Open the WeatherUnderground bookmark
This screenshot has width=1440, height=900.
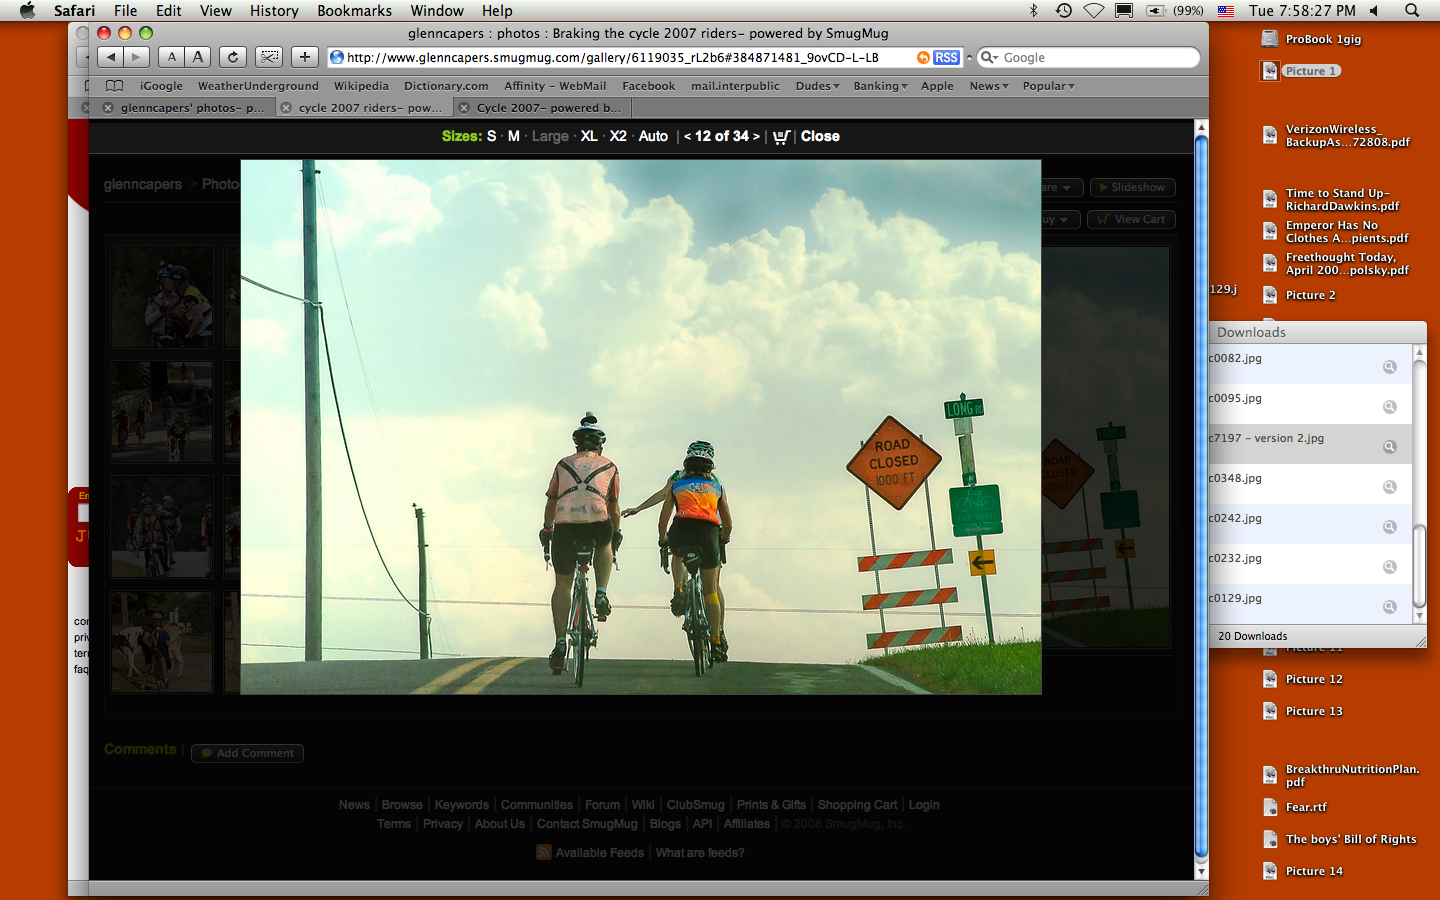258,86
